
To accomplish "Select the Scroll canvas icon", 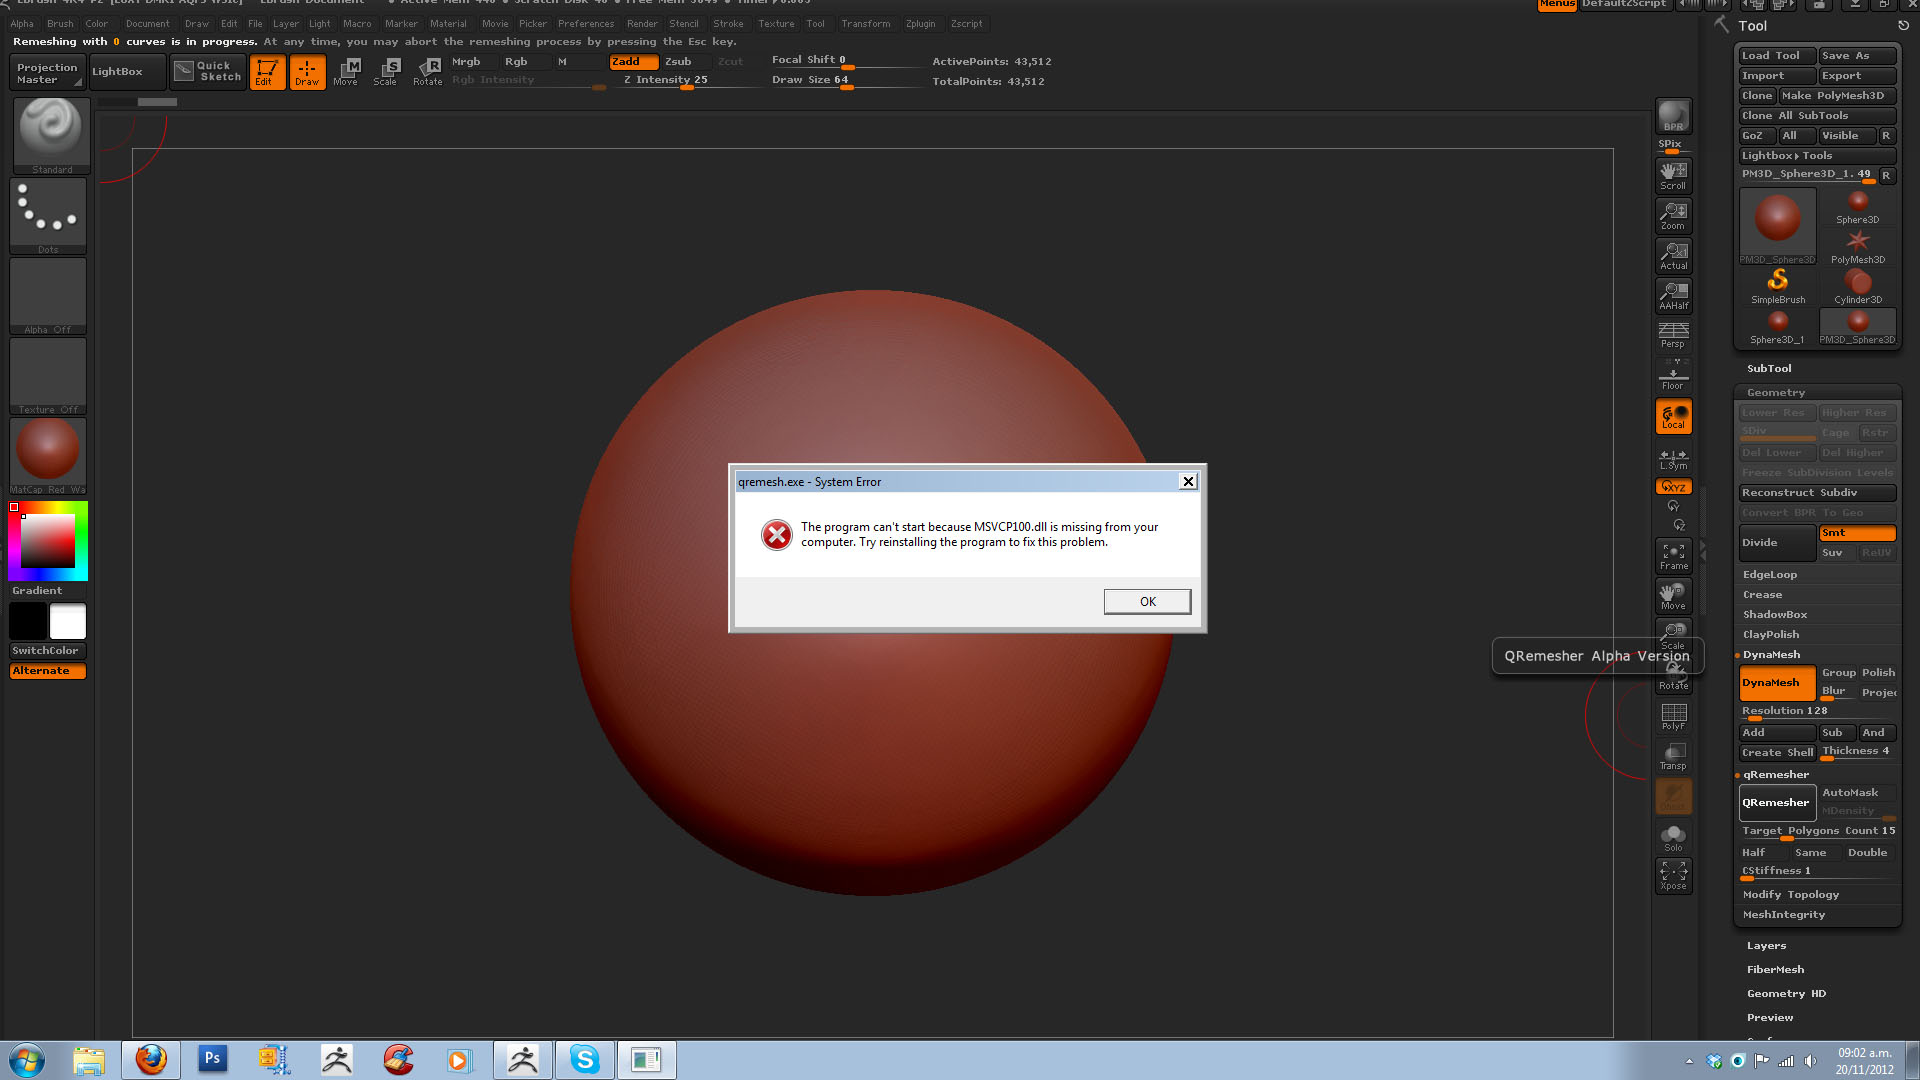I will pos(1673,175).
